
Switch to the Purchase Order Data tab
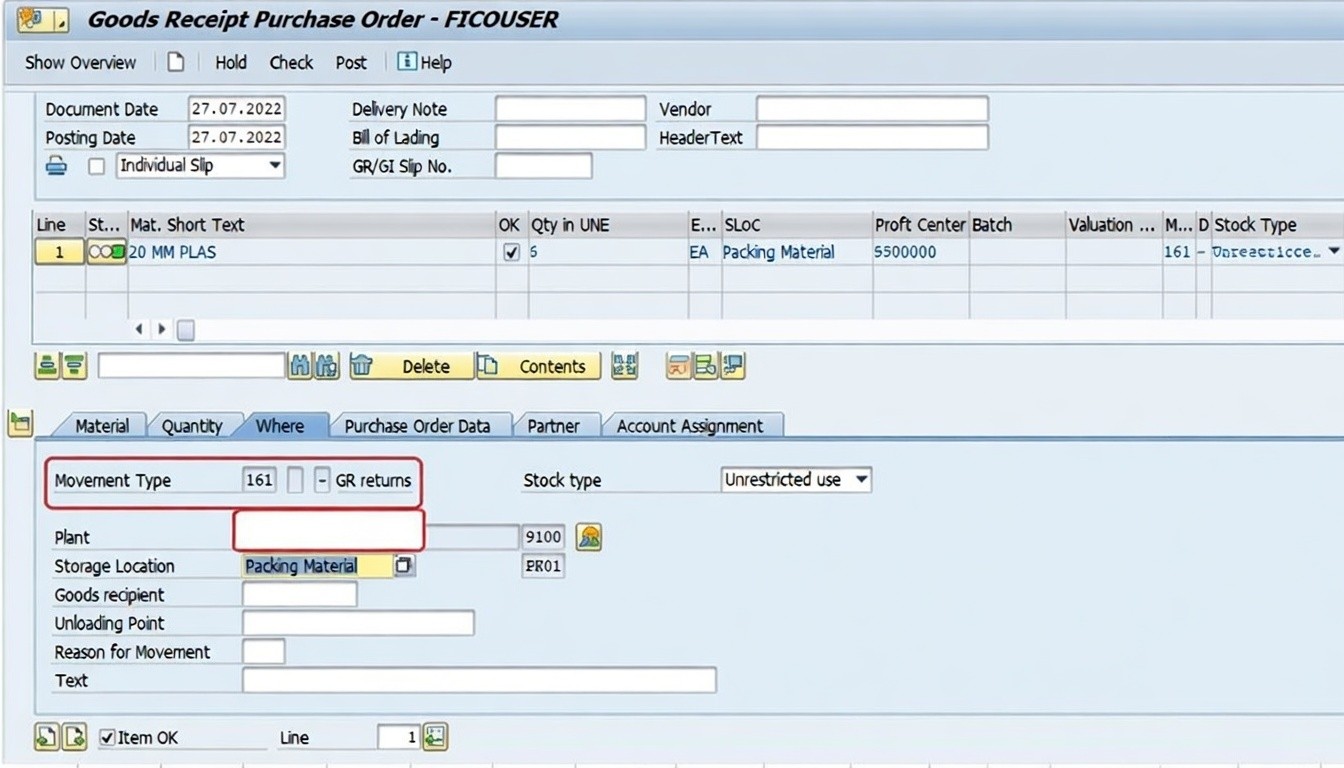pos(417,426)
